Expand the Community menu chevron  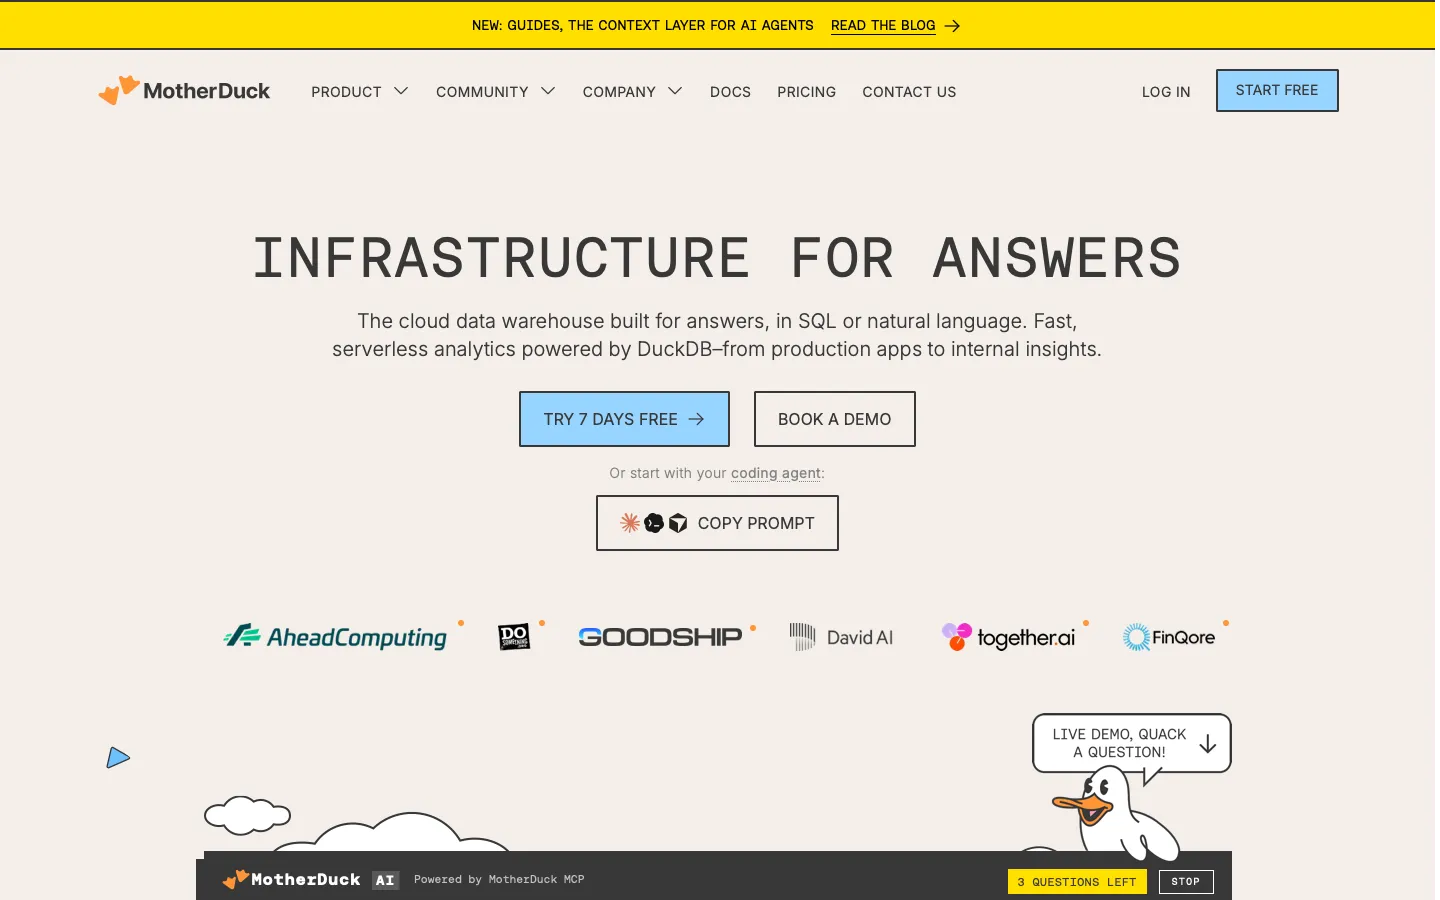pyautogui.click(x=548, y=91)
